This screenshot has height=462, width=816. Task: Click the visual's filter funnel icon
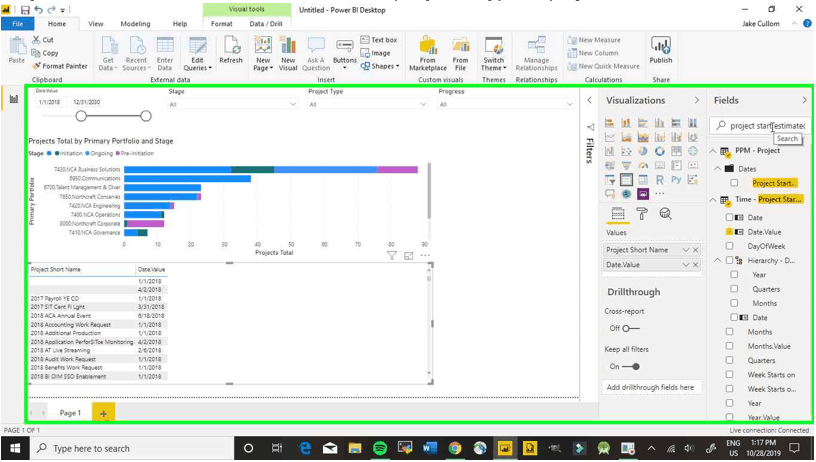[392, 255]
